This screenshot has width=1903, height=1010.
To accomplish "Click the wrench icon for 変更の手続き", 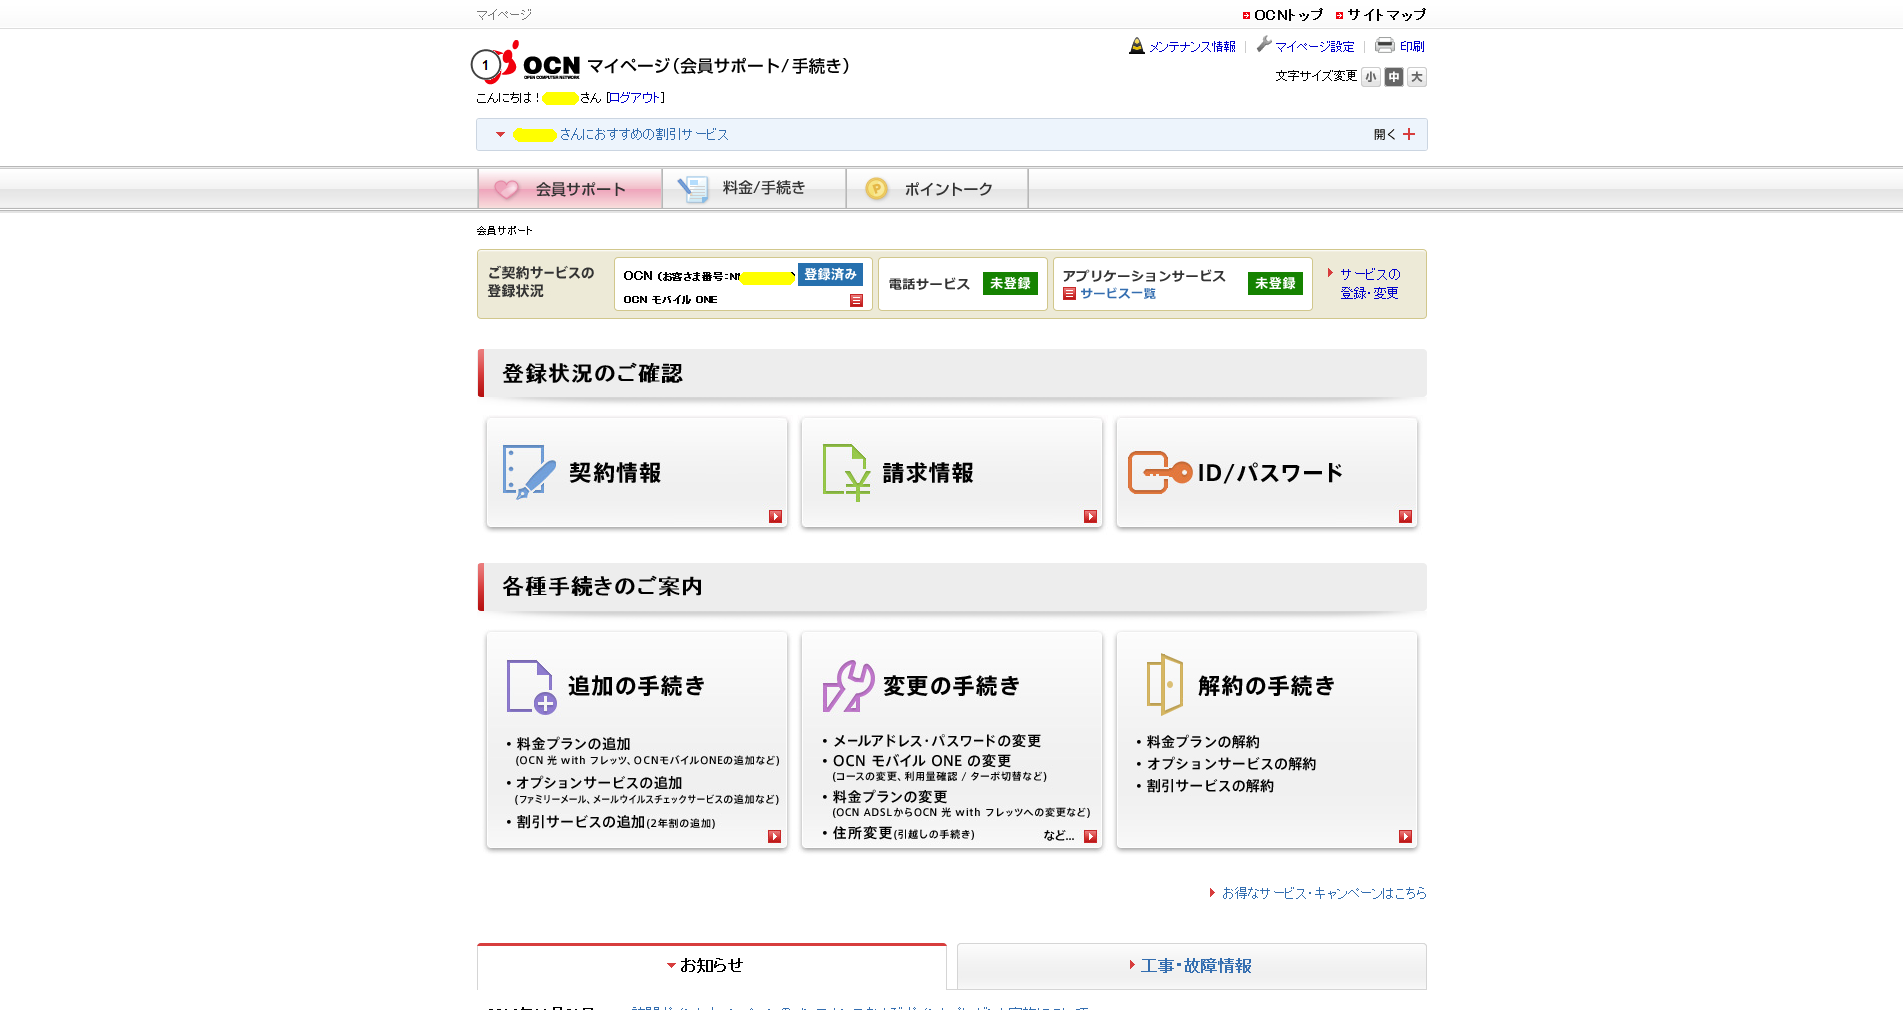I will click(x=848, y=686).
